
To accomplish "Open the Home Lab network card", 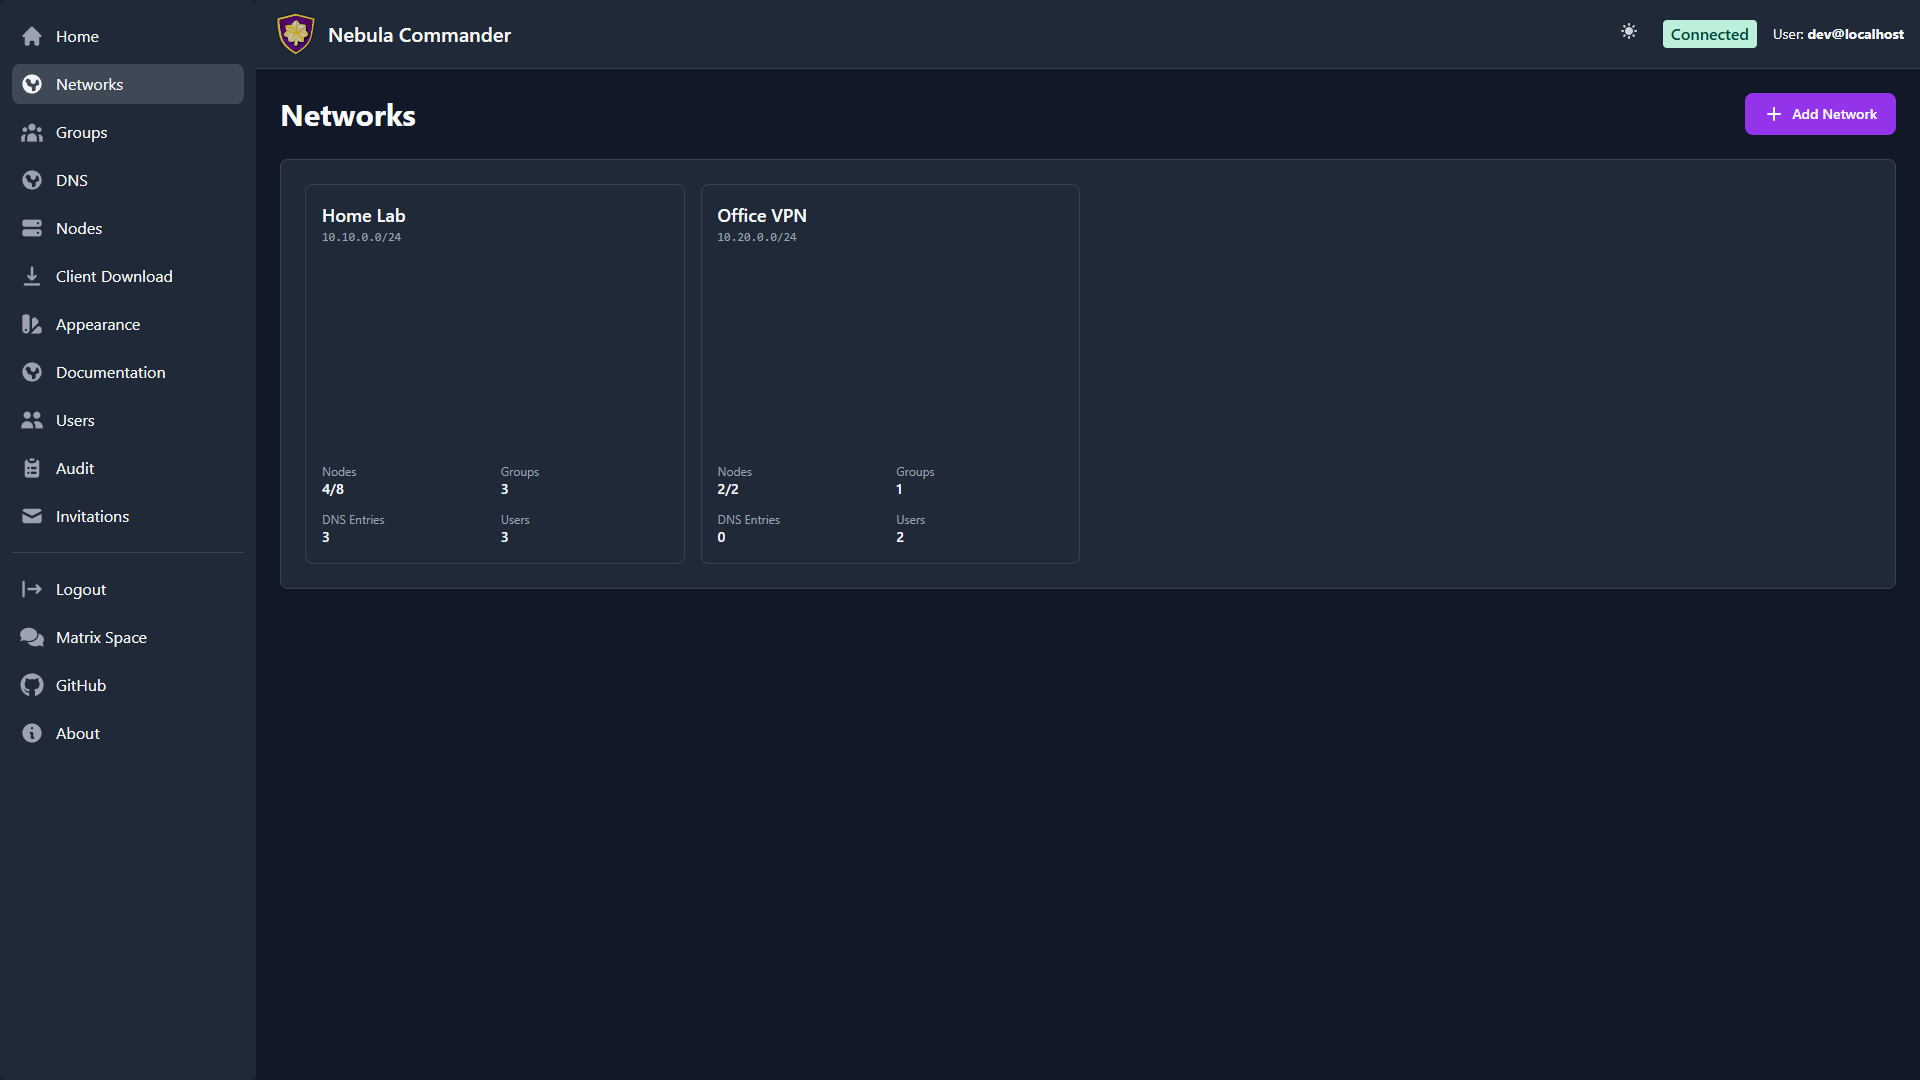I will (x=494, y=374).
